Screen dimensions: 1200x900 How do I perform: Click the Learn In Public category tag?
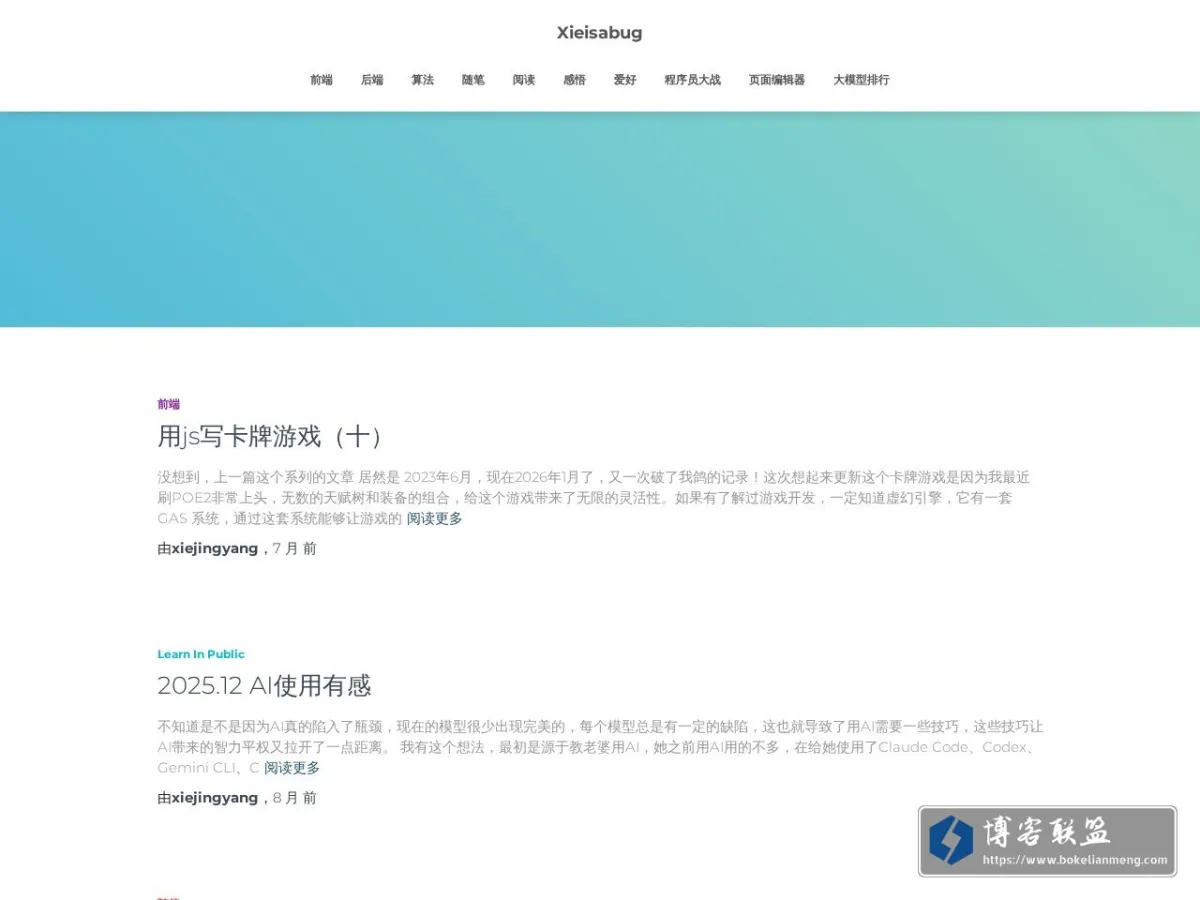point(201,654)
